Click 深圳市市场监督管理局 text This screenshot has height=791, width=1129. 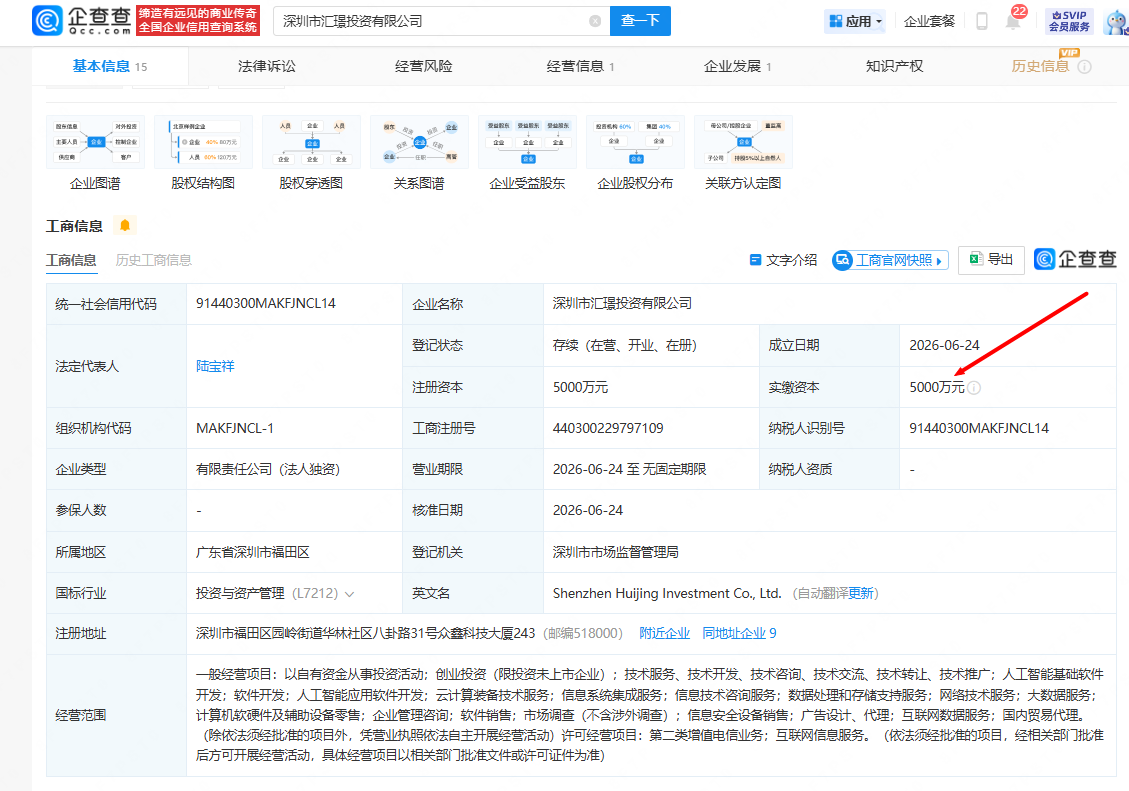pyautogui.click(x=616, y=552)
